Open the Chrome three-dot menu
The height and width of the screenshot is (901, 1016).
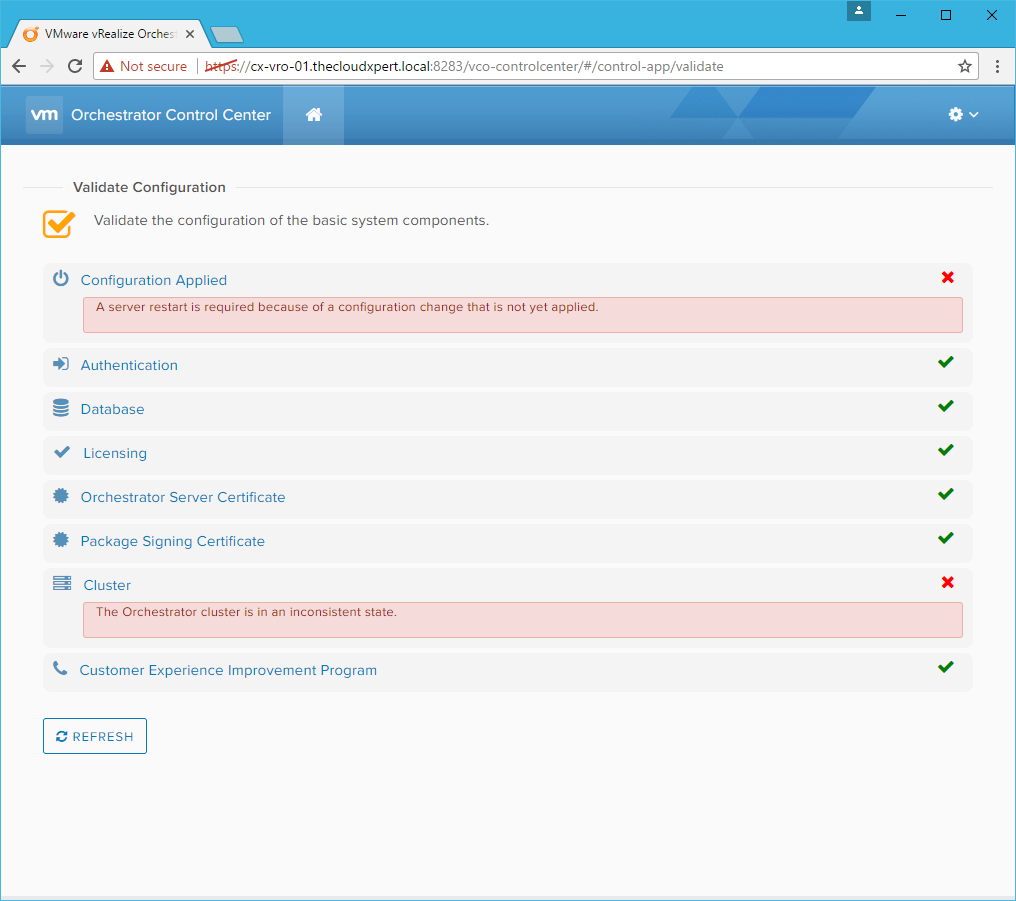pos(997,66)
